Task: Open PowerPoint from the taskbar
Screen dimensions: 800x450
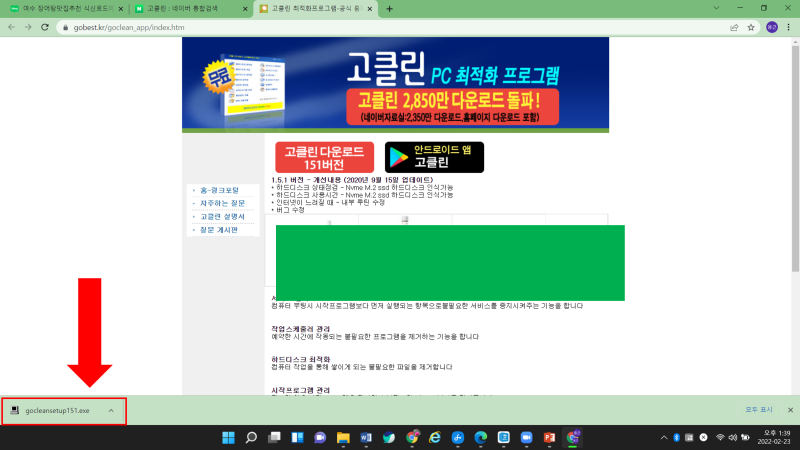Action: pos(549,438)
